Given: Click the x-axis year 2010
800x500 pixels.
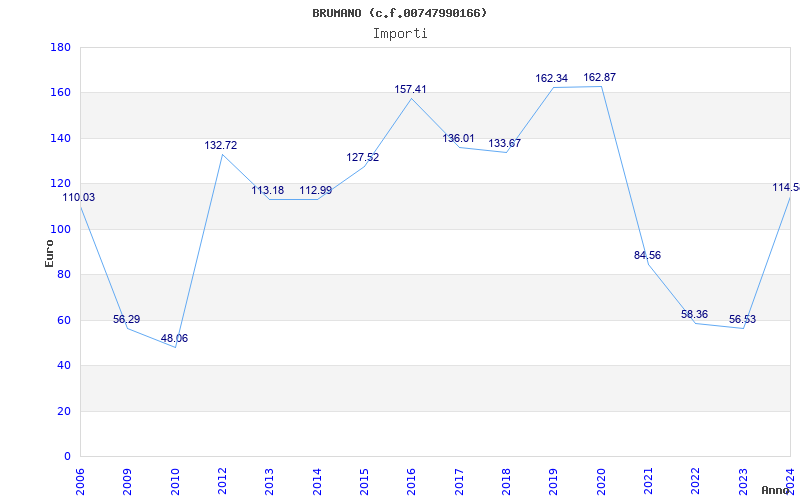Looking at the screenshot, I should click(175, 482).
